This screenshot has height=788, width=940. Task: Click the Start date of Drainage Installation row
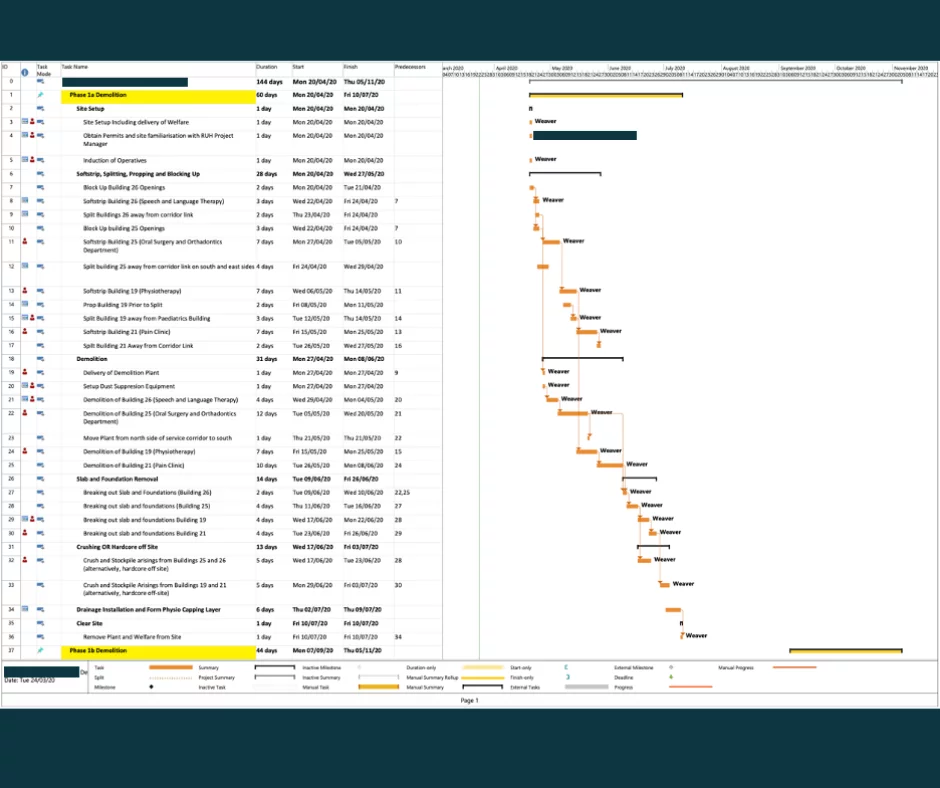(312, 609)
